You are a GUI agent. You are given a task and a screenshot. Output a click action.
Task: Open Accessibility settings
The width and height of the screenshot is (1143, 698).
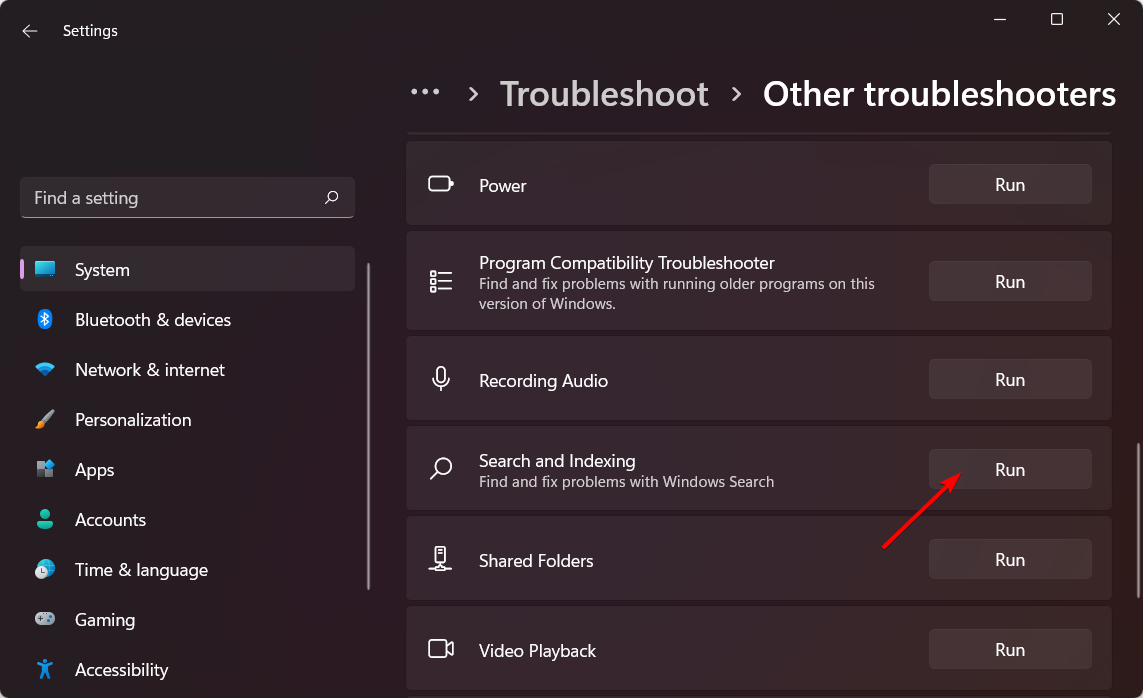187,669
